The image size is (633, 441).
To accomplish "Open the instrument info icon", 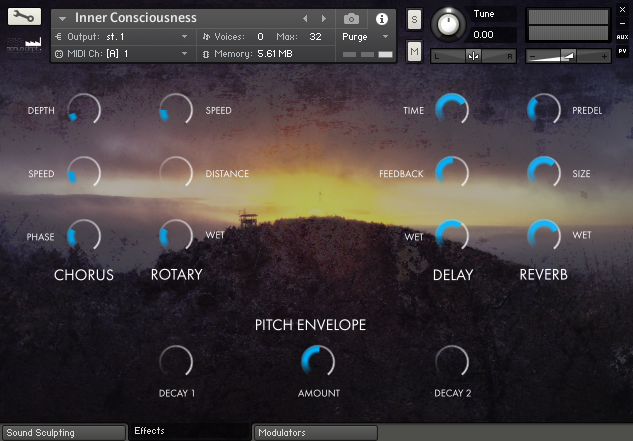I will (381, 19).
